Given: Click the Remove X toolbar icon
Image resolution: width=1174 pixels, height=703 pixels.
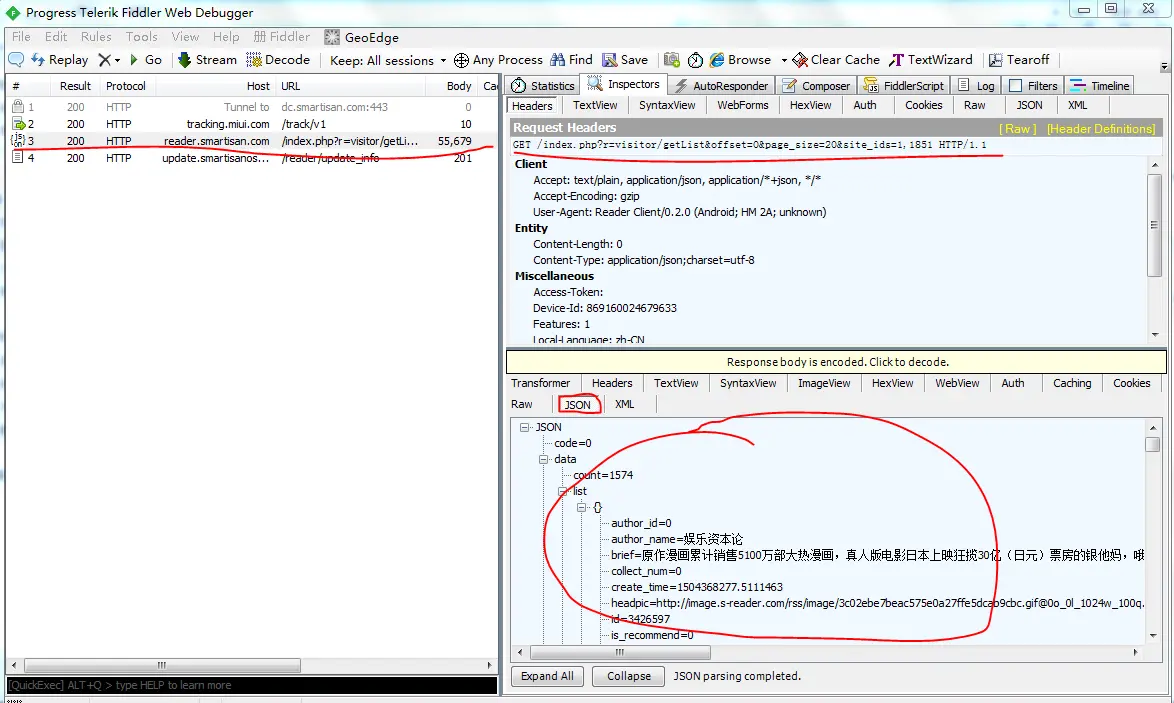Looking at the screenshot, I should click(x=104, y=60).
